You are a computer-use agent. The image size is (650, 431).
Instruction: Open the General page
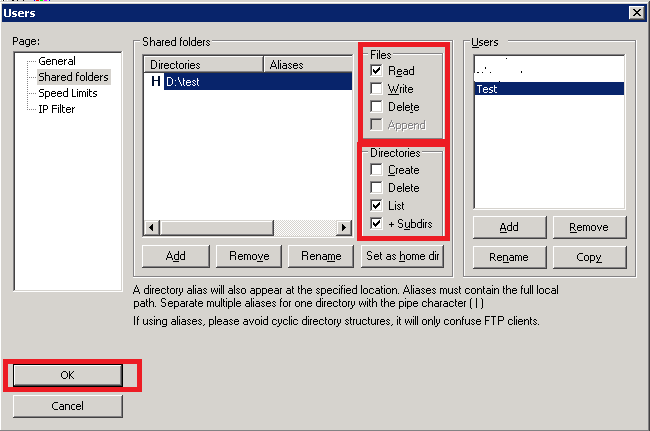tap(57, 61)
